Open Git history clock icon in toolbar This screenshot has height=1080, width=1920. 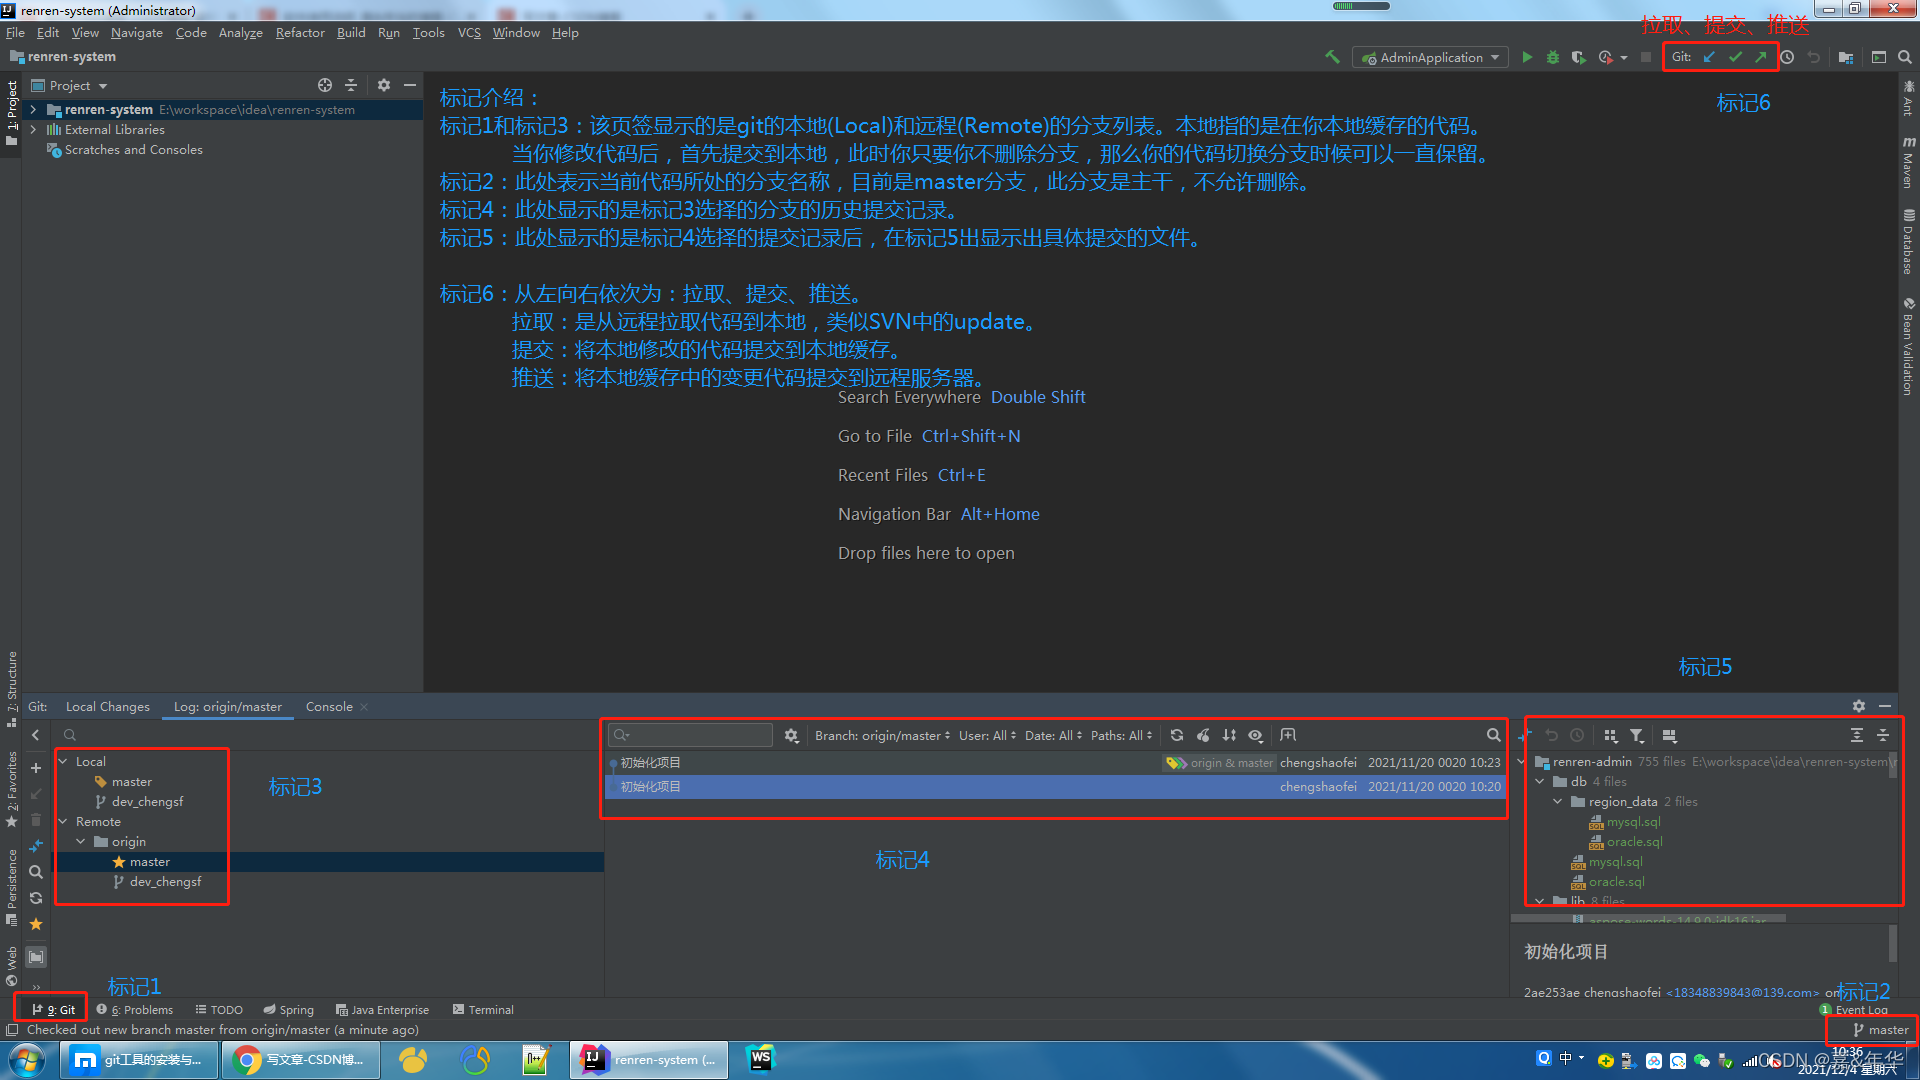1787,57
